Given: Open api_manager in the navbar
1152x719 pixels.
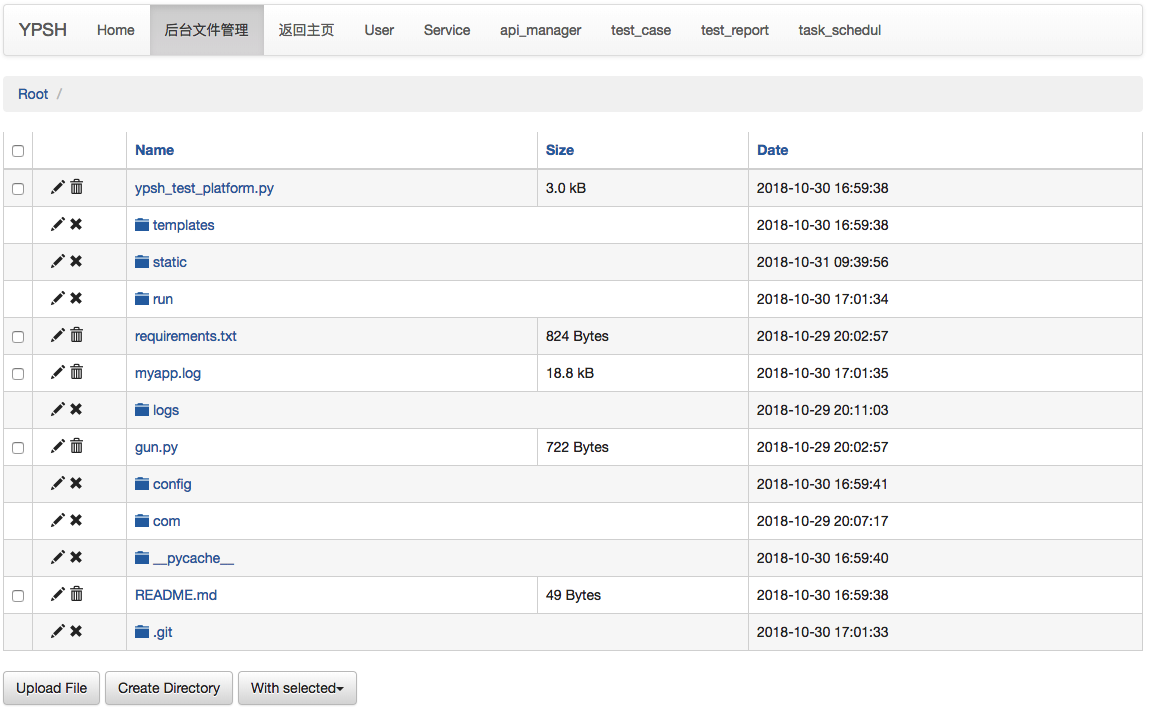Looking at the screenshot, I should 541,30.
